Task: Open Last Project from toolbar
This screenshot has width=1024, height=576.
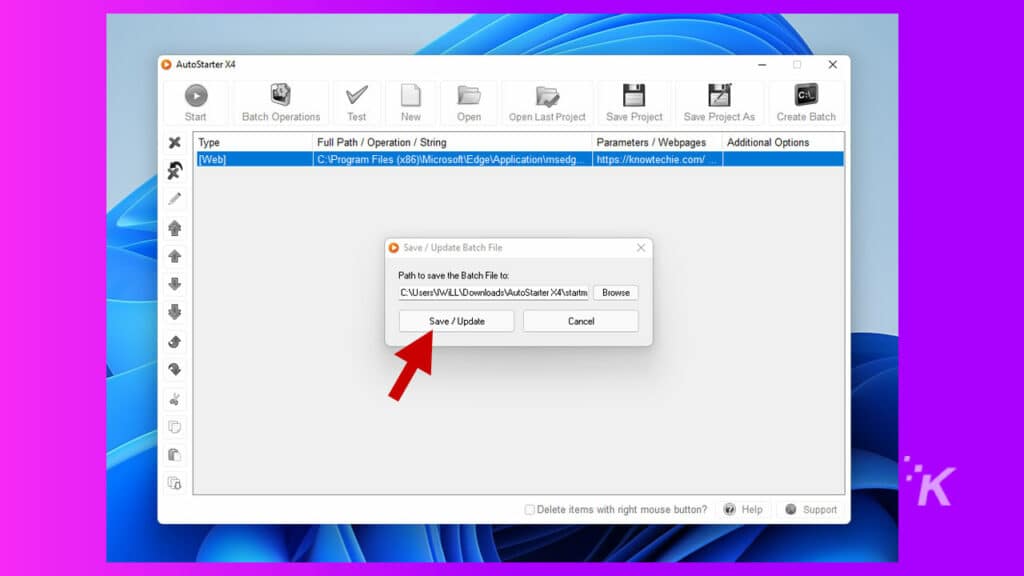Action: click(x=547, y=103)
